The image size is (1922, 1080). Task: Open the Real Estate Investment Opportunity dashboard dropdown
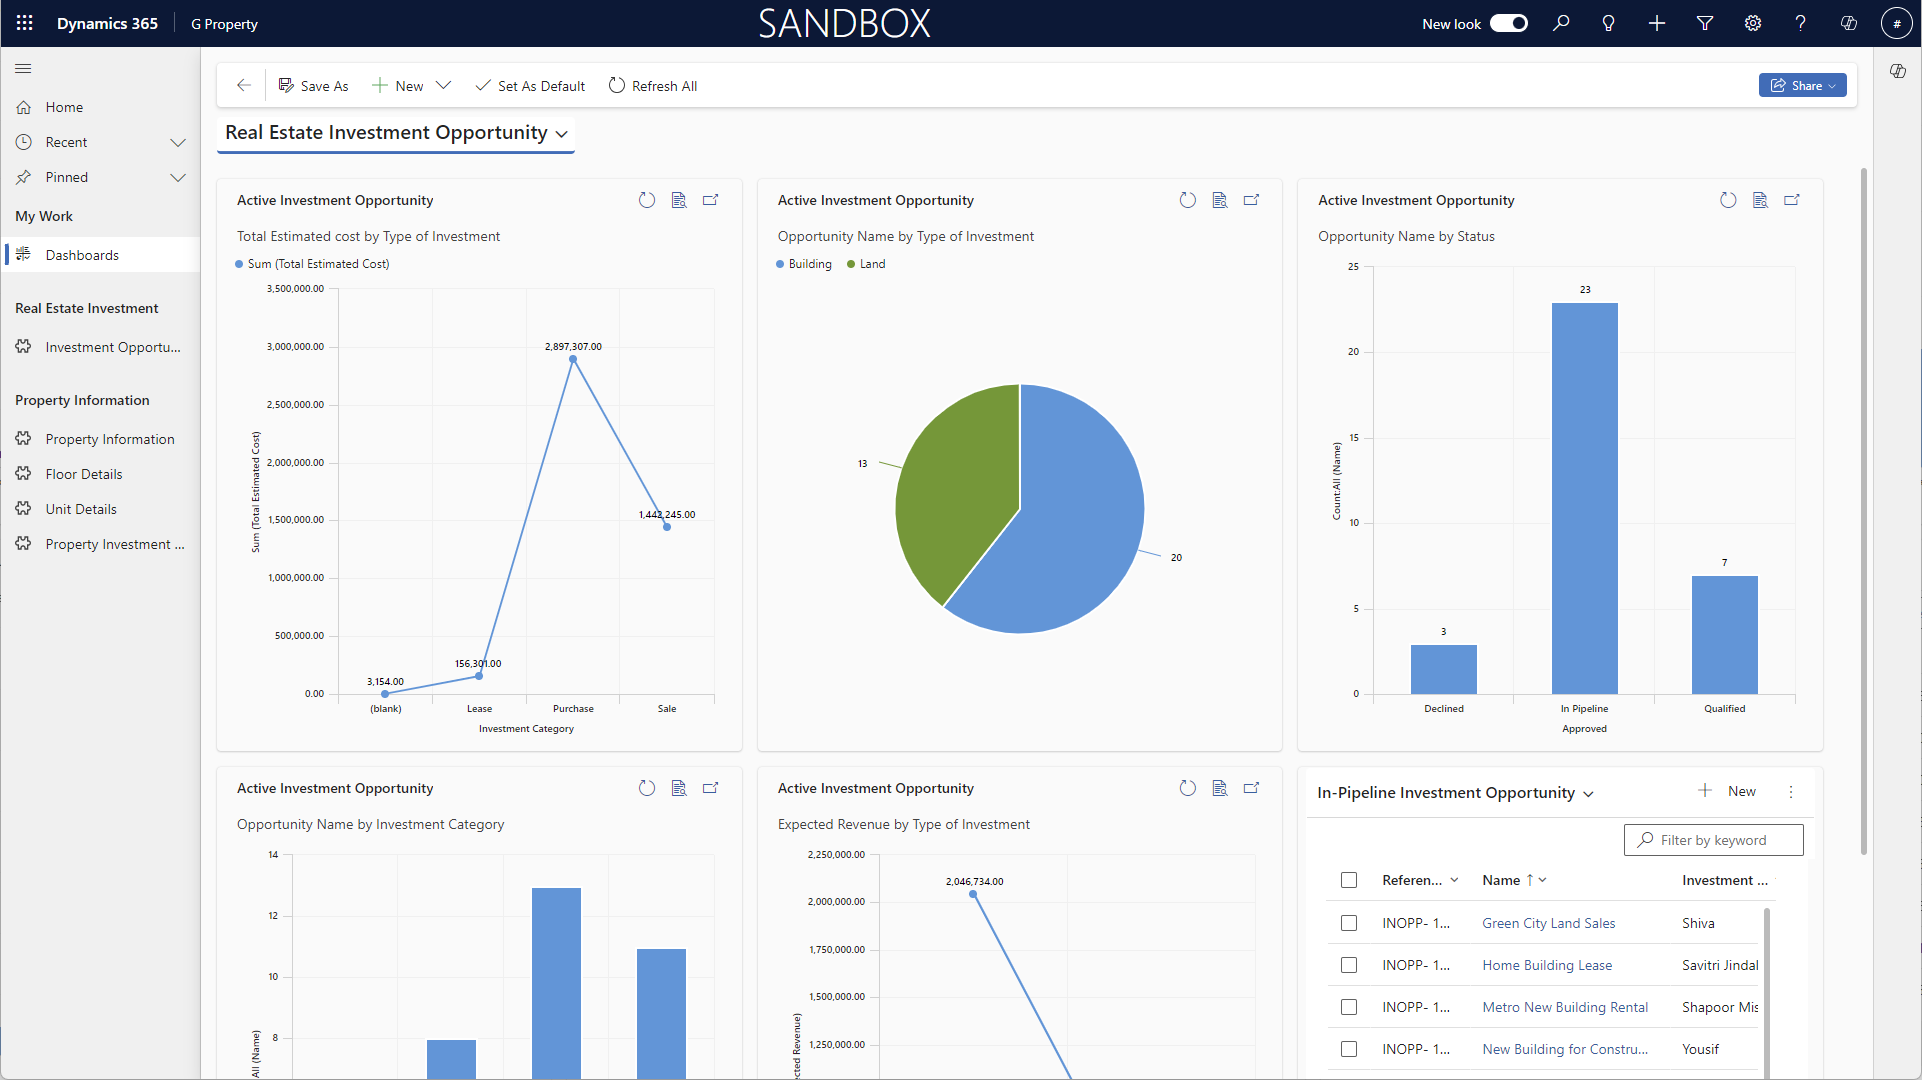[x=561, y=134]
